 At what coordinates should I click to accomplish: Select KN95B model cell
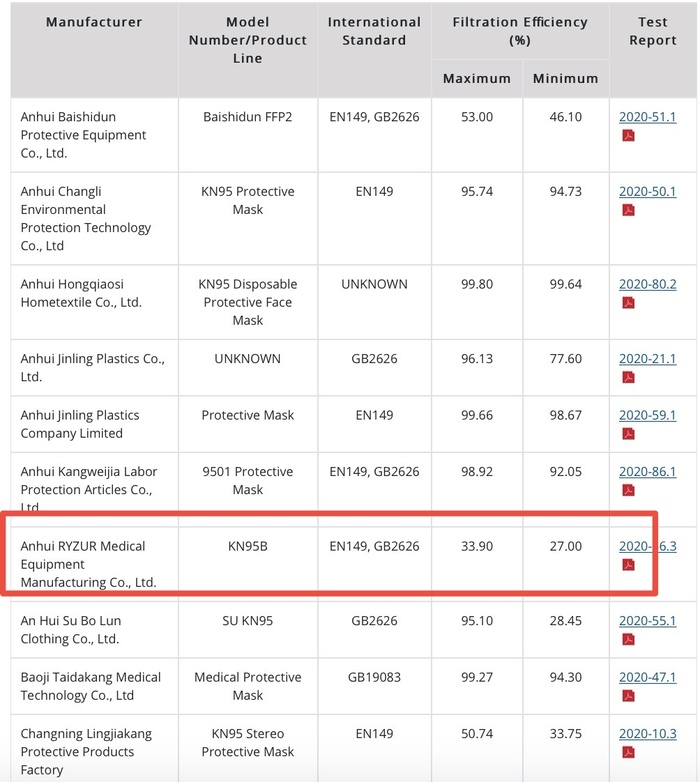[x=248, y=564]
